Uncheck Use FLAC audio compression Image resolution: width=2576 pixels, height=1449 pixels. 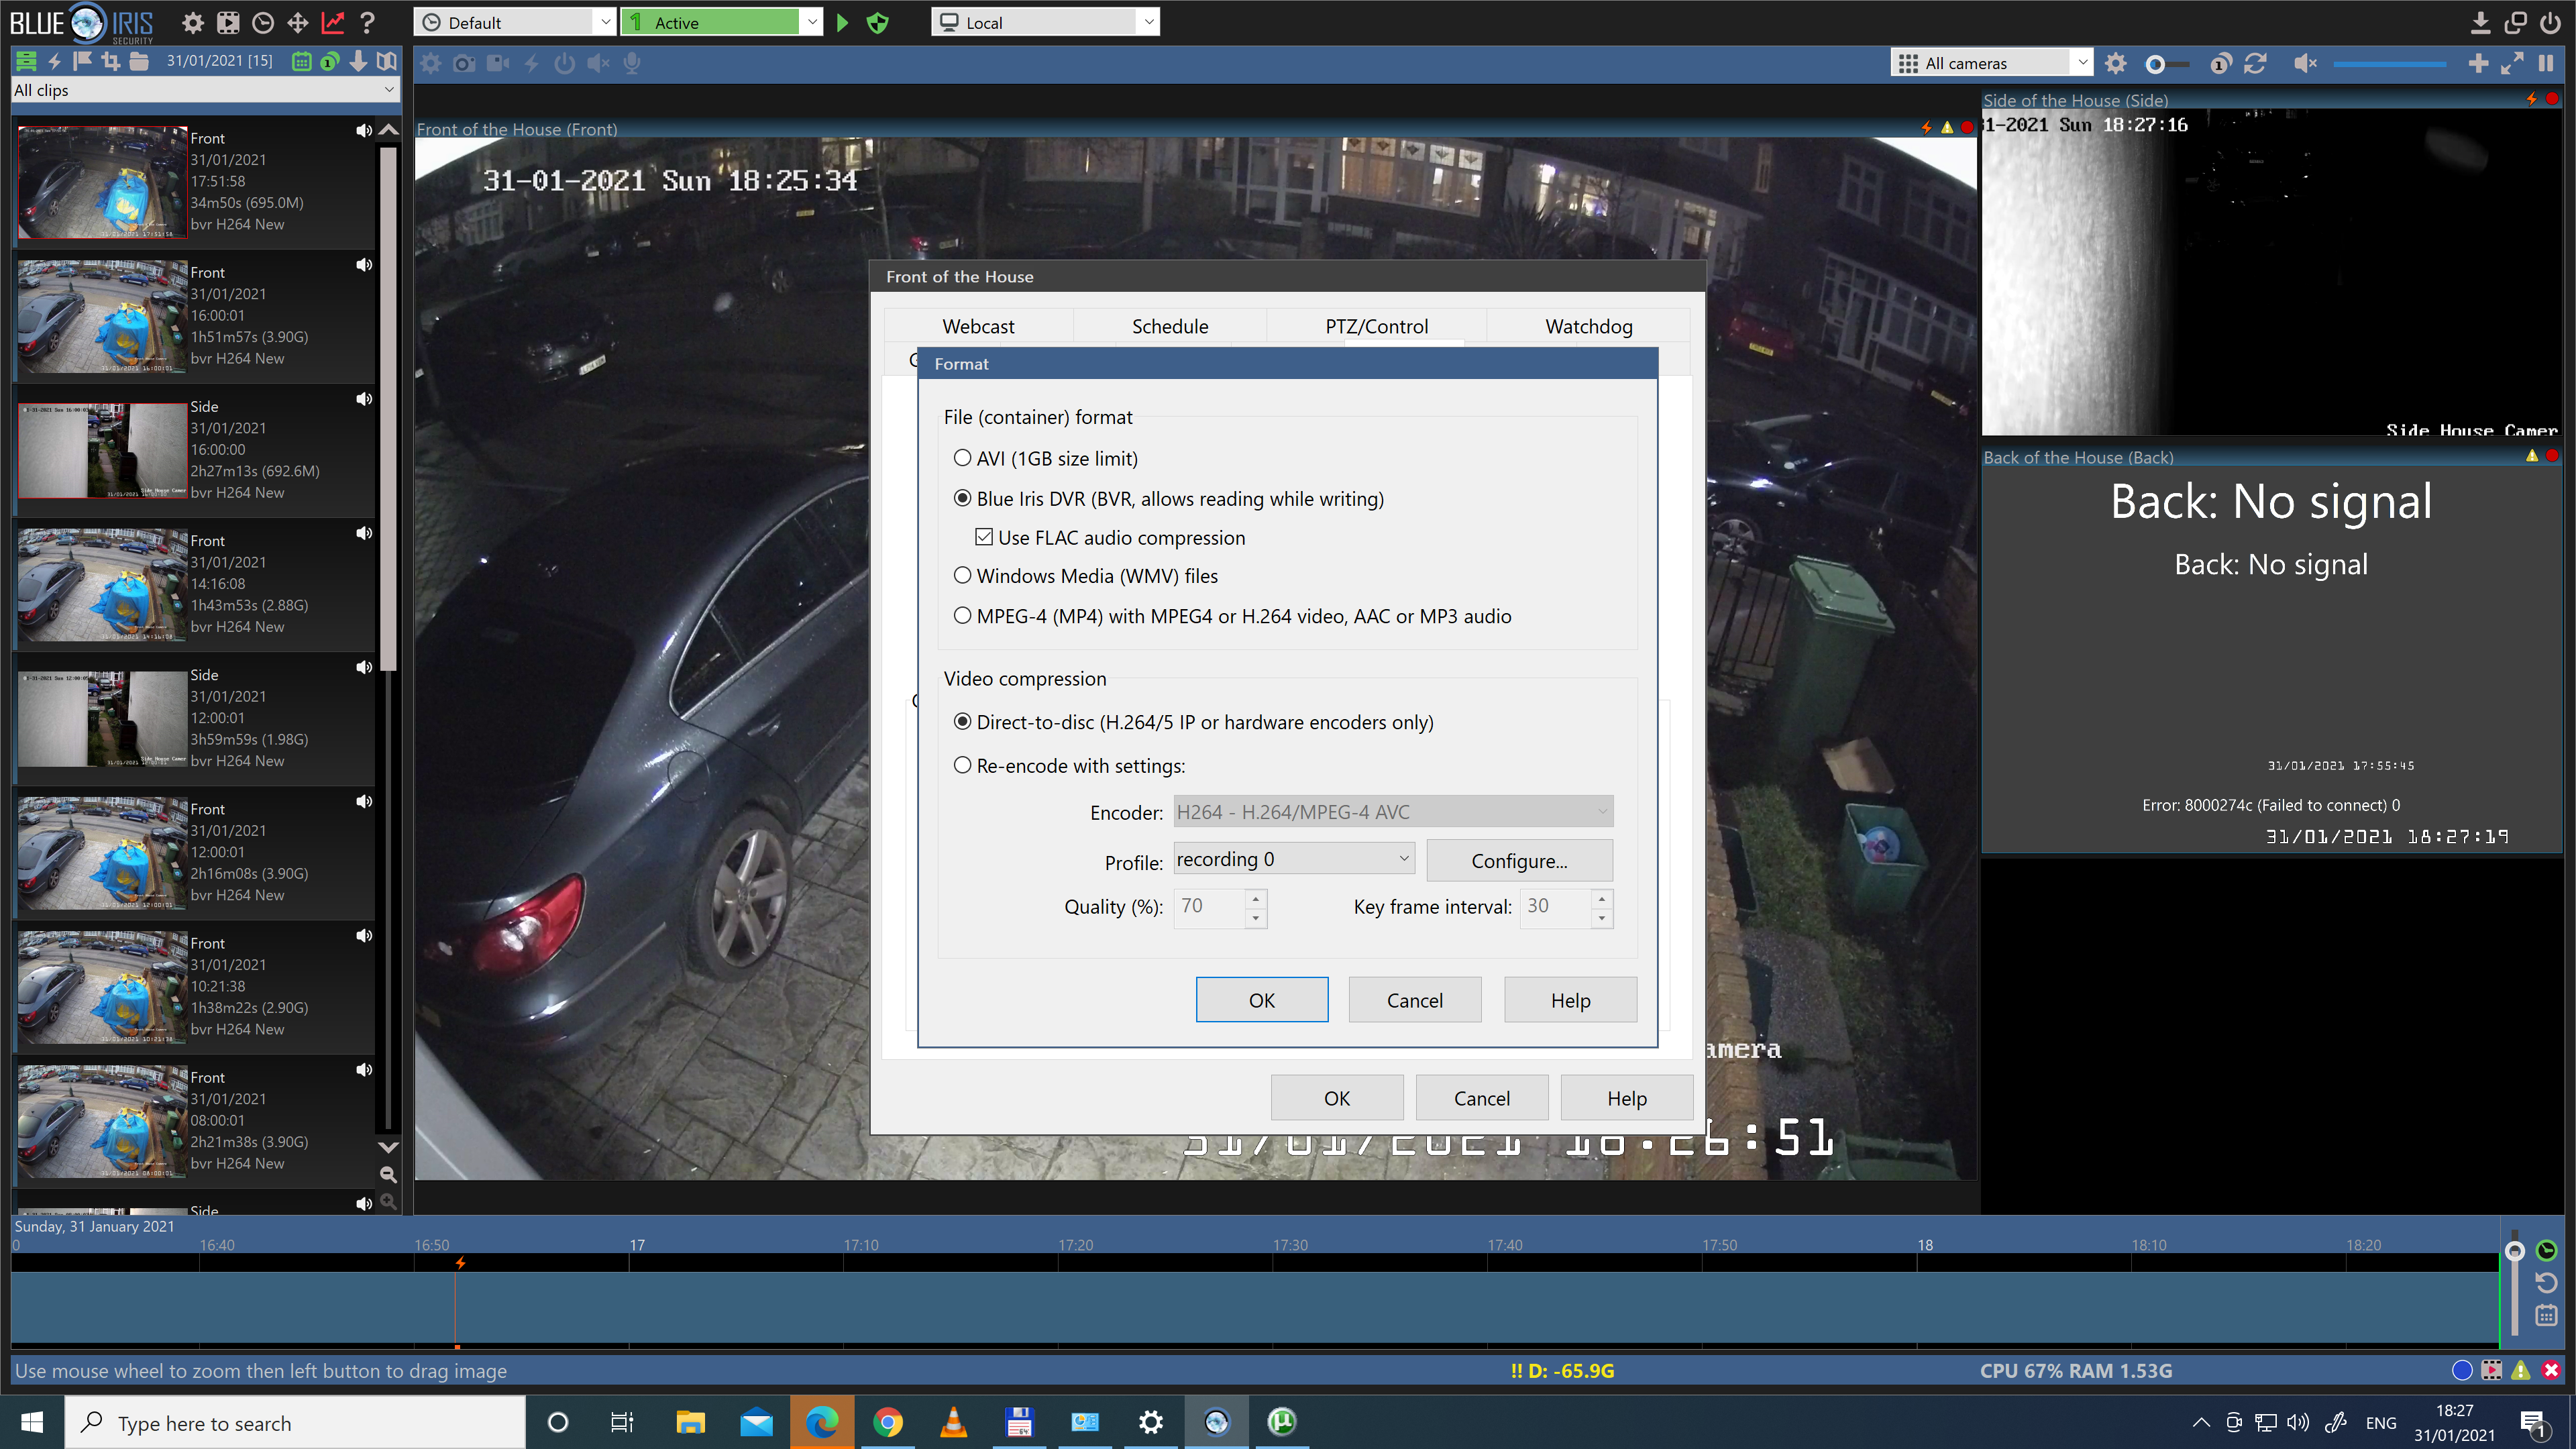(984, 537)
